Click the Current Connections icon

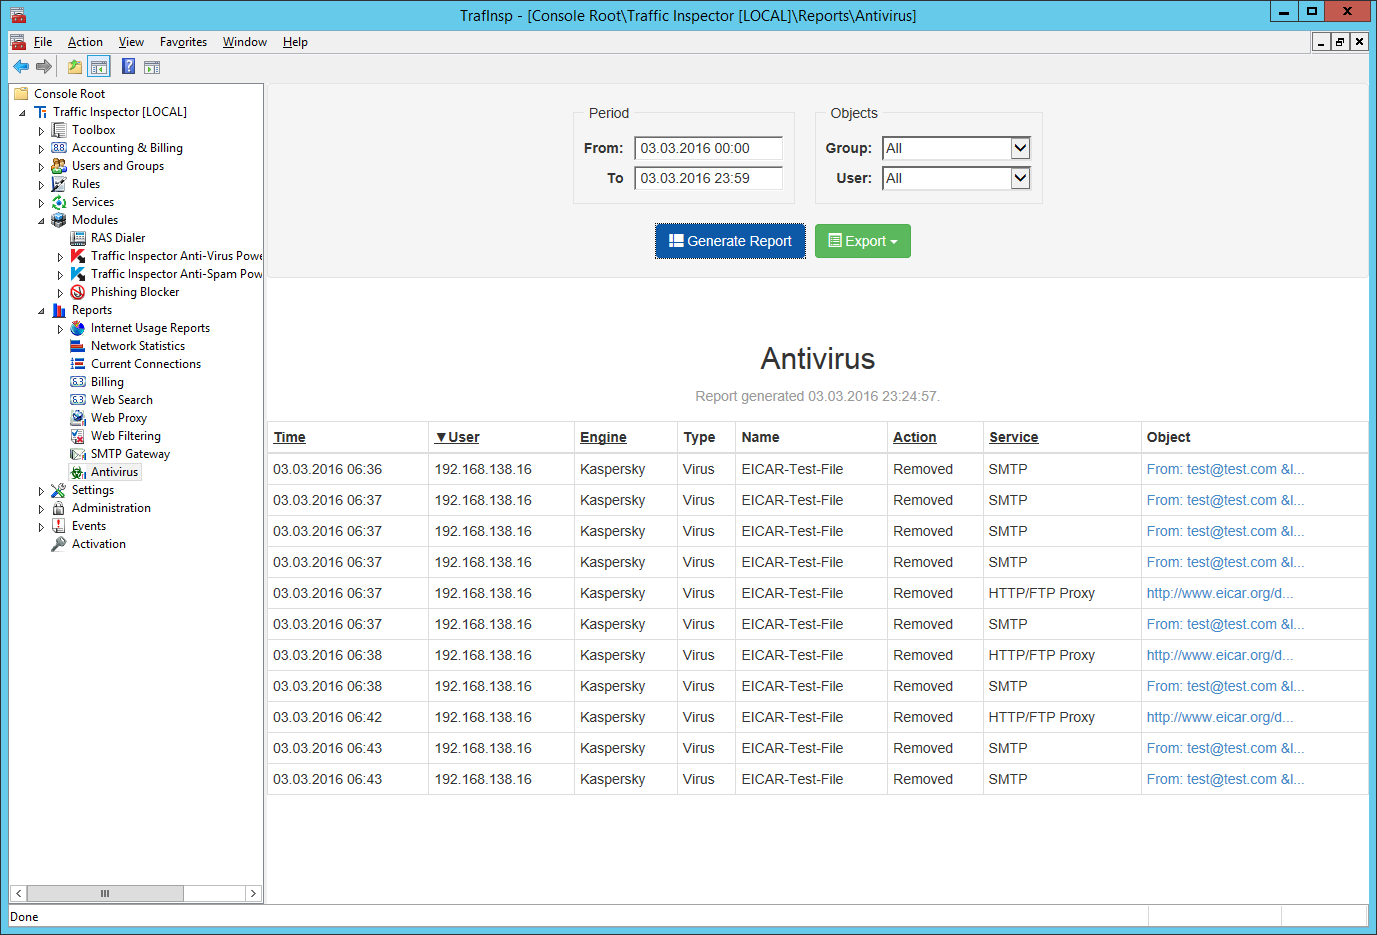tap(78, 364)
